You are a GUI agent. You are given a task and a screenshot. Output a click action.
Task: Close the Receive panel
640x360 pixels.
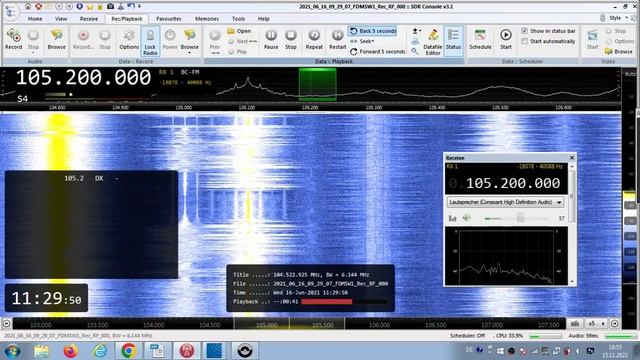[x=572, y=158]
